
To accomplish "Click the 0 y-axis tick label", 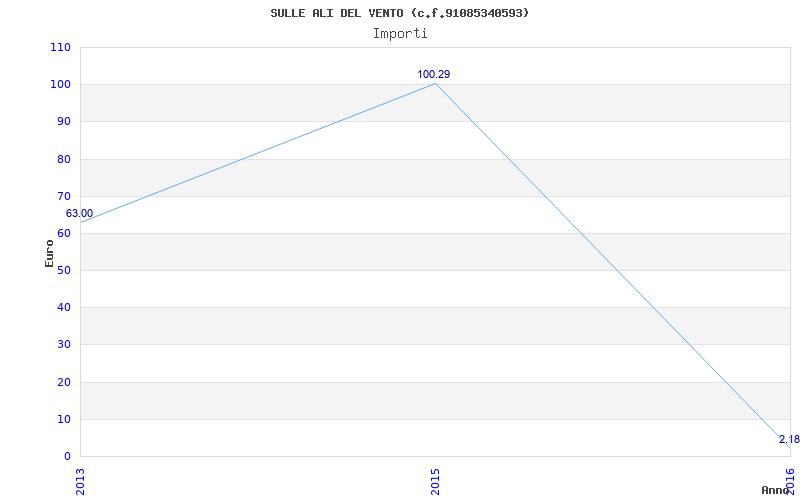I will (x=67, y=456).
